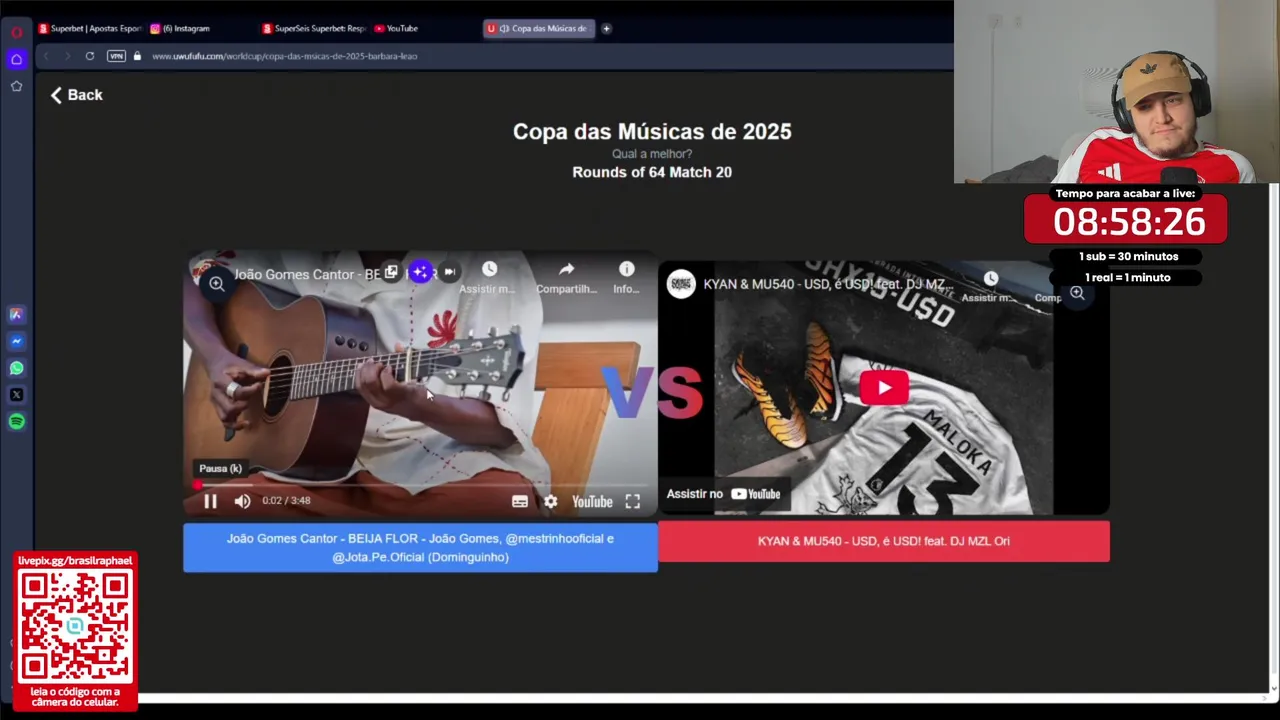Open Aria AI sidebar icon
1280x720 pixels.
click(x=16, y=314)
